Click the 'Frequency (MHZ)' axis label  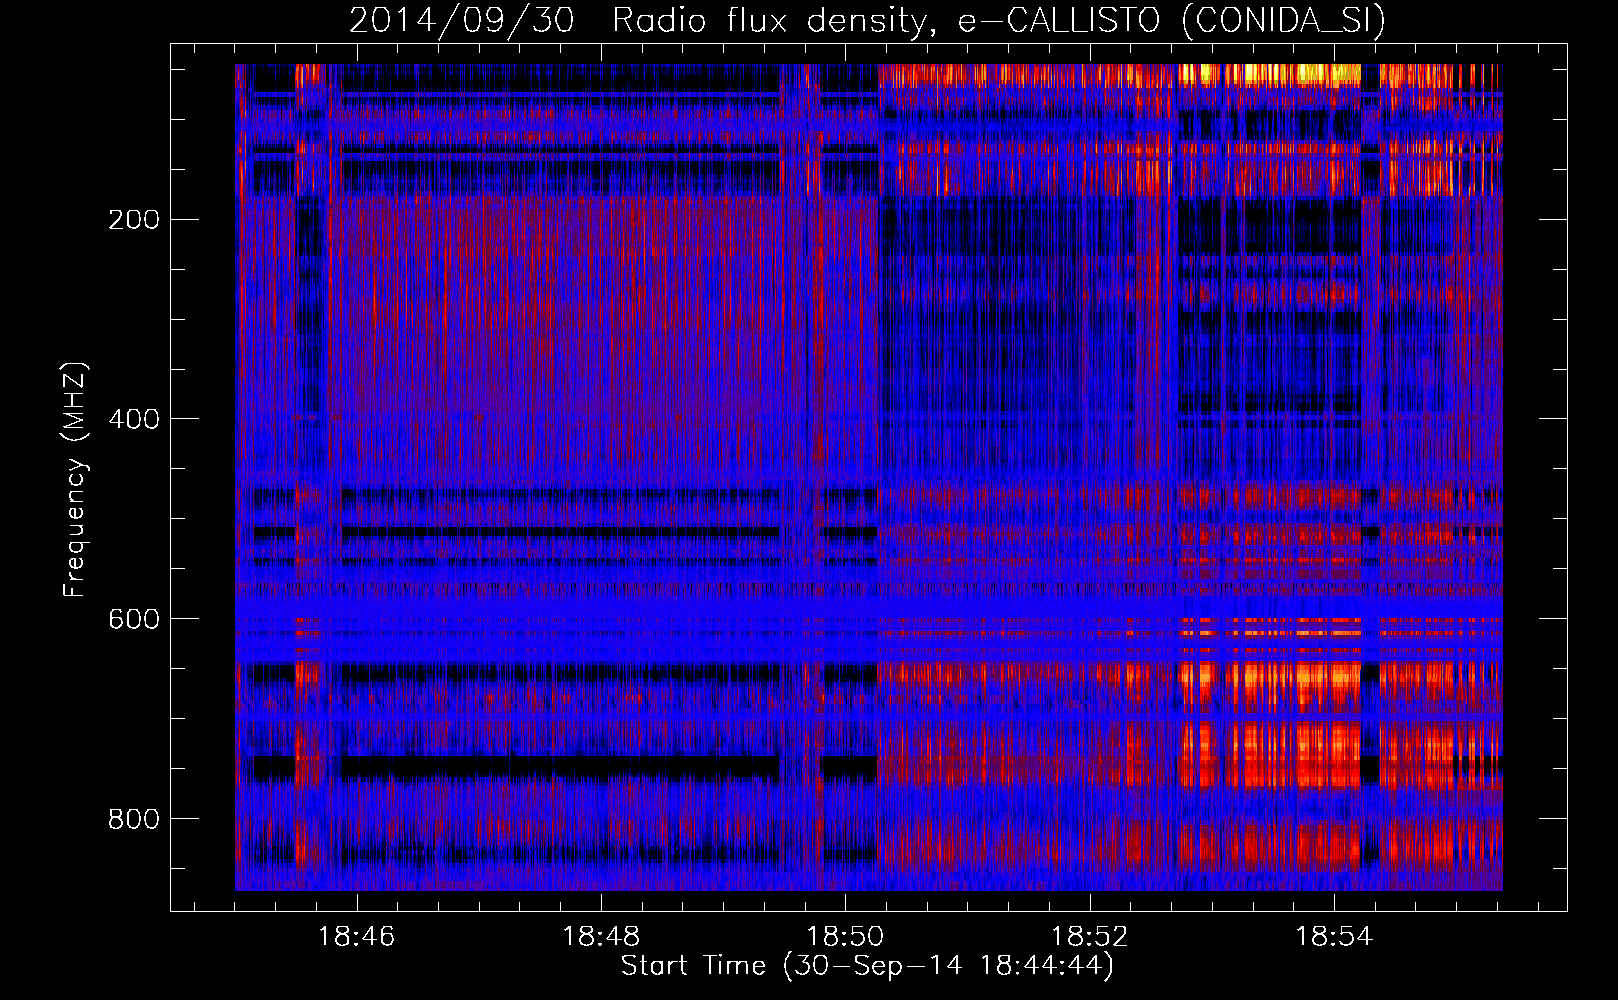[x=75, y=479]
